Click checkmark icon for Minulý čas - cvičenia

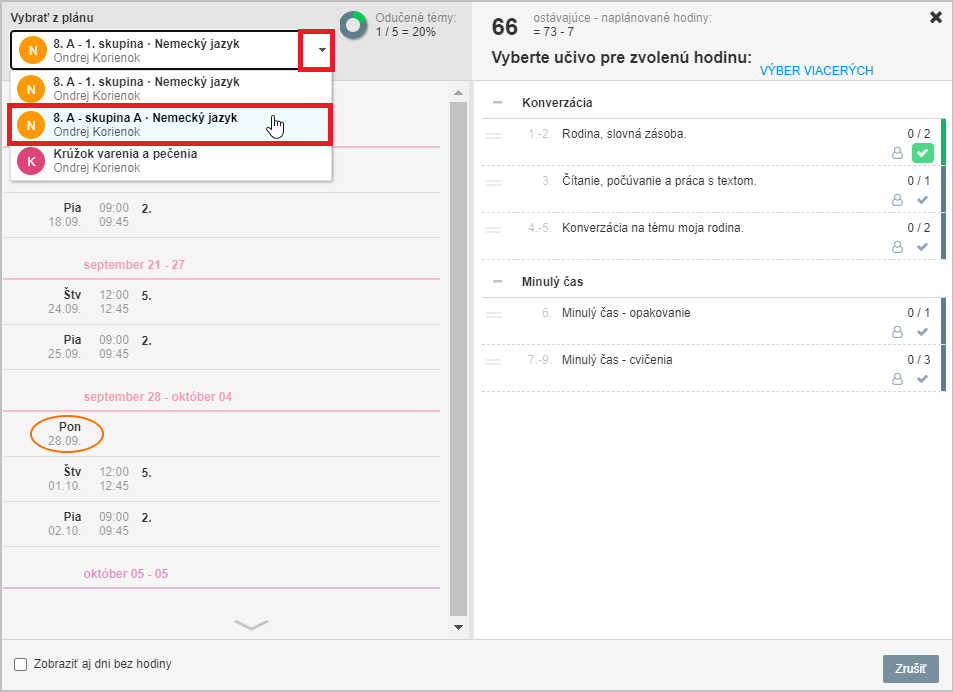[922, 379]
